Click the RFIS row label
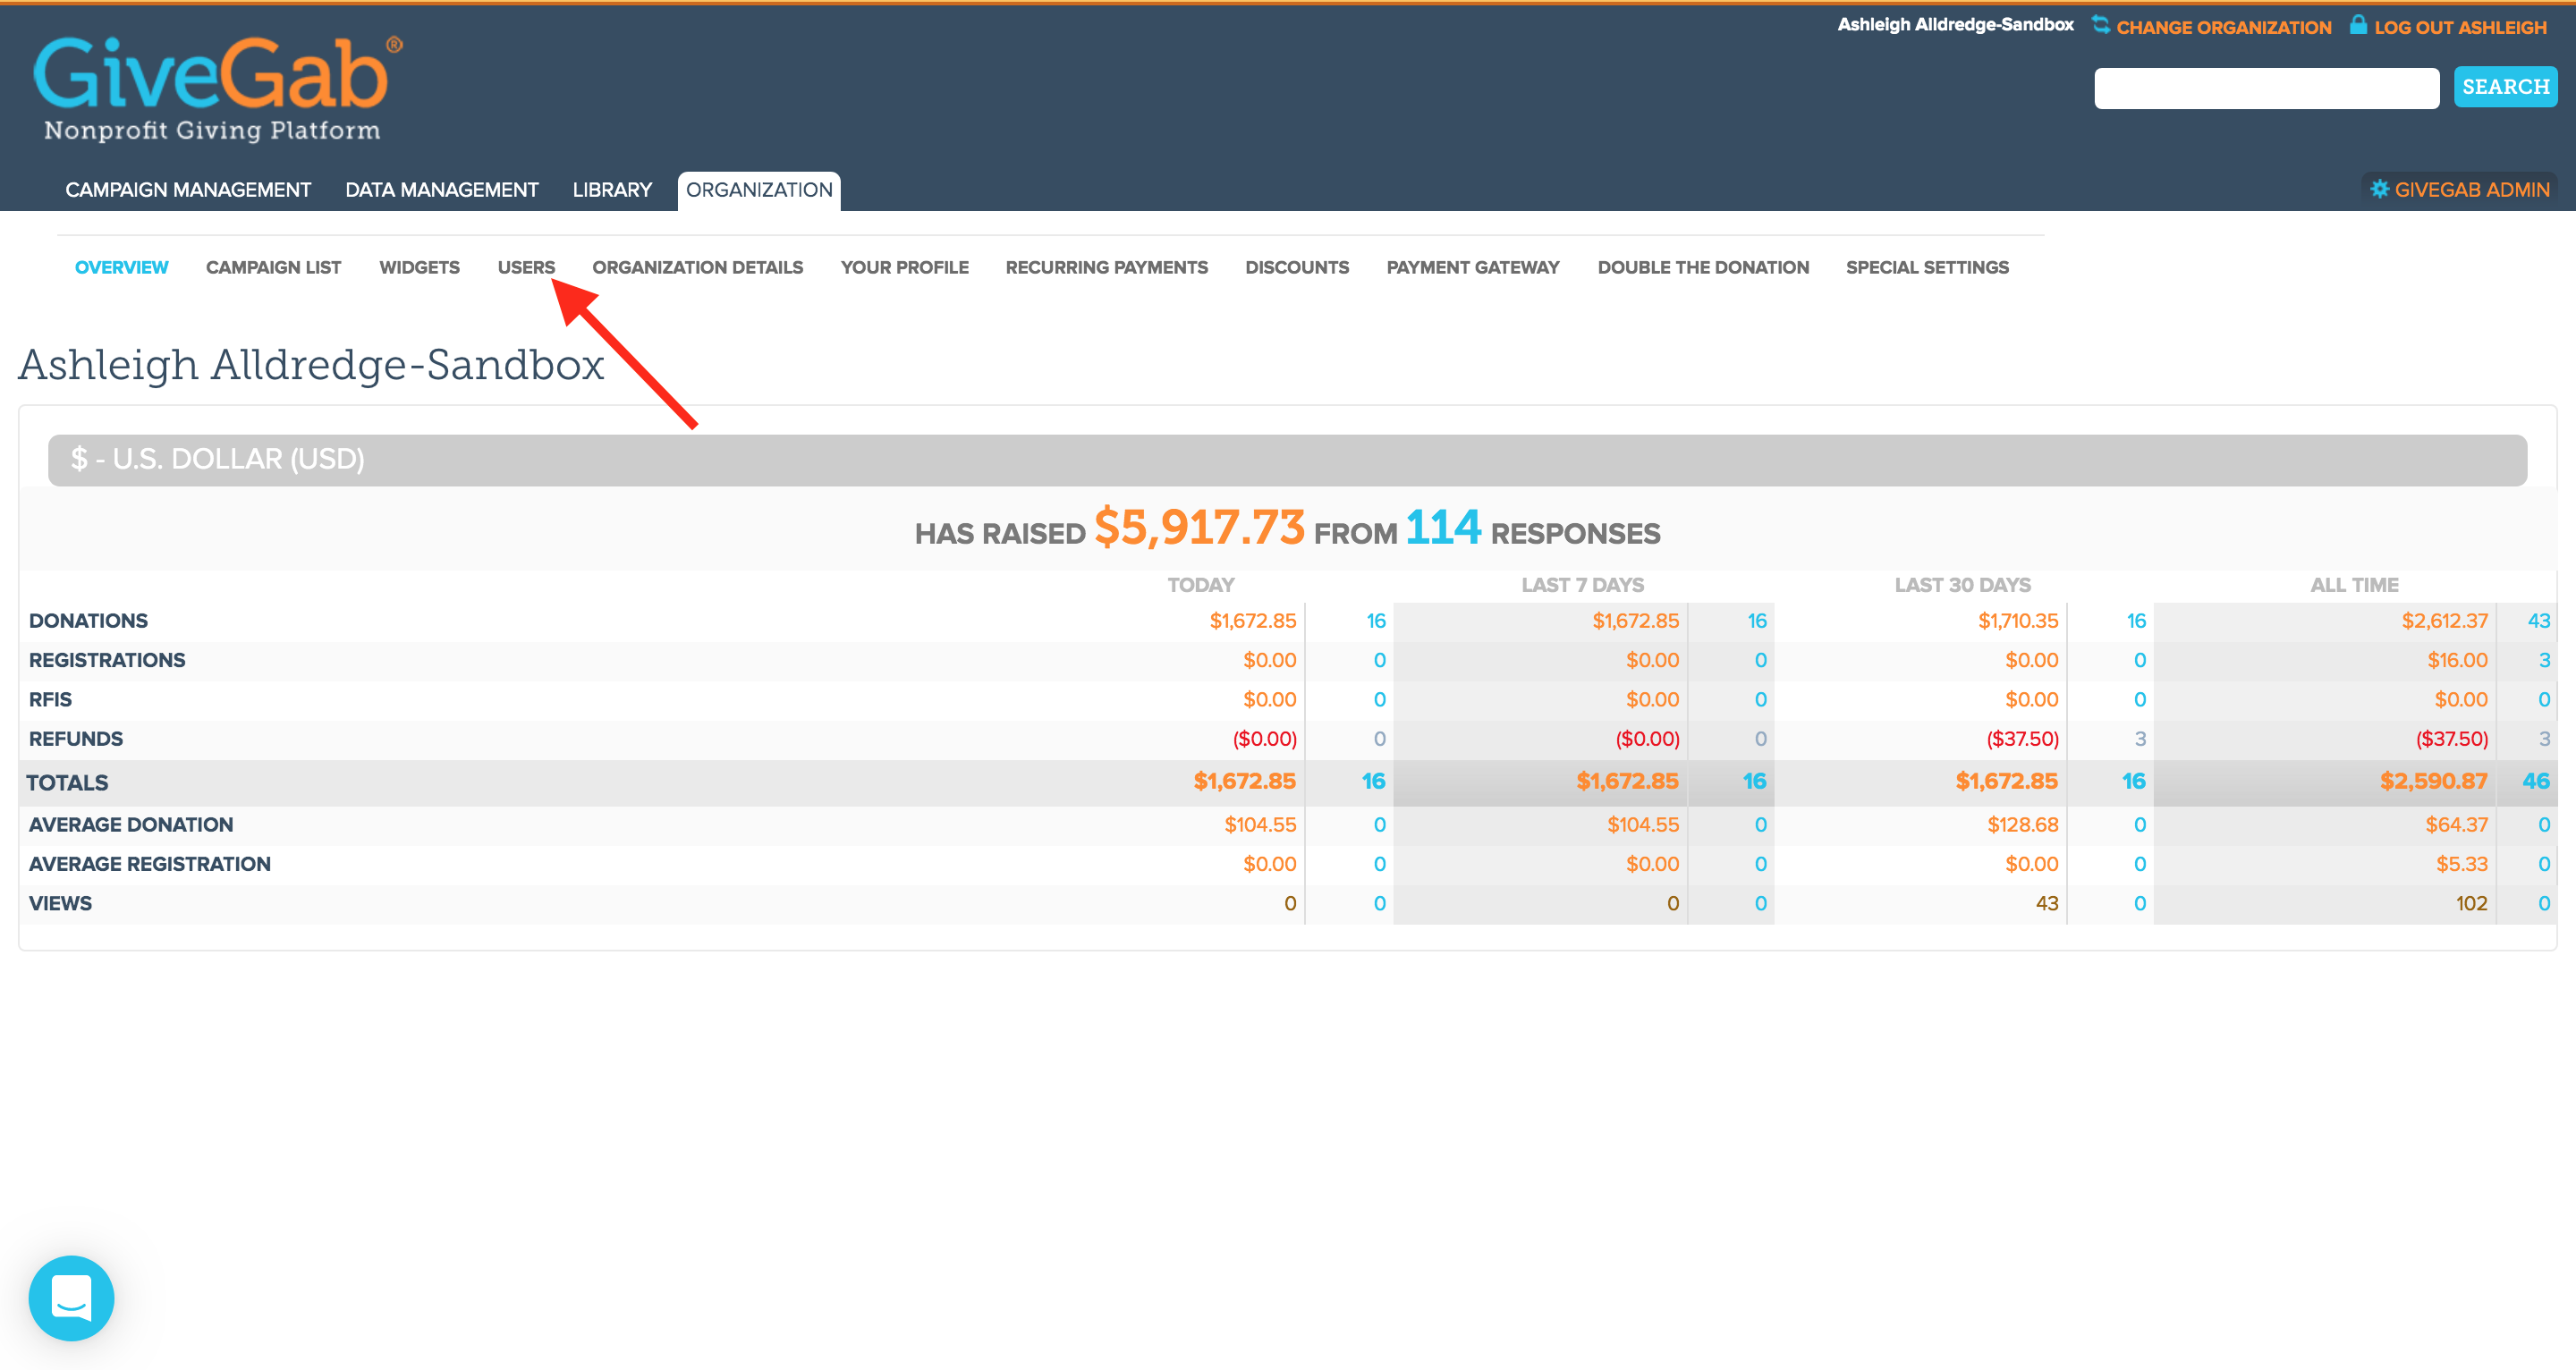This screenshot has height=1370, width=2576. [50, 699]
